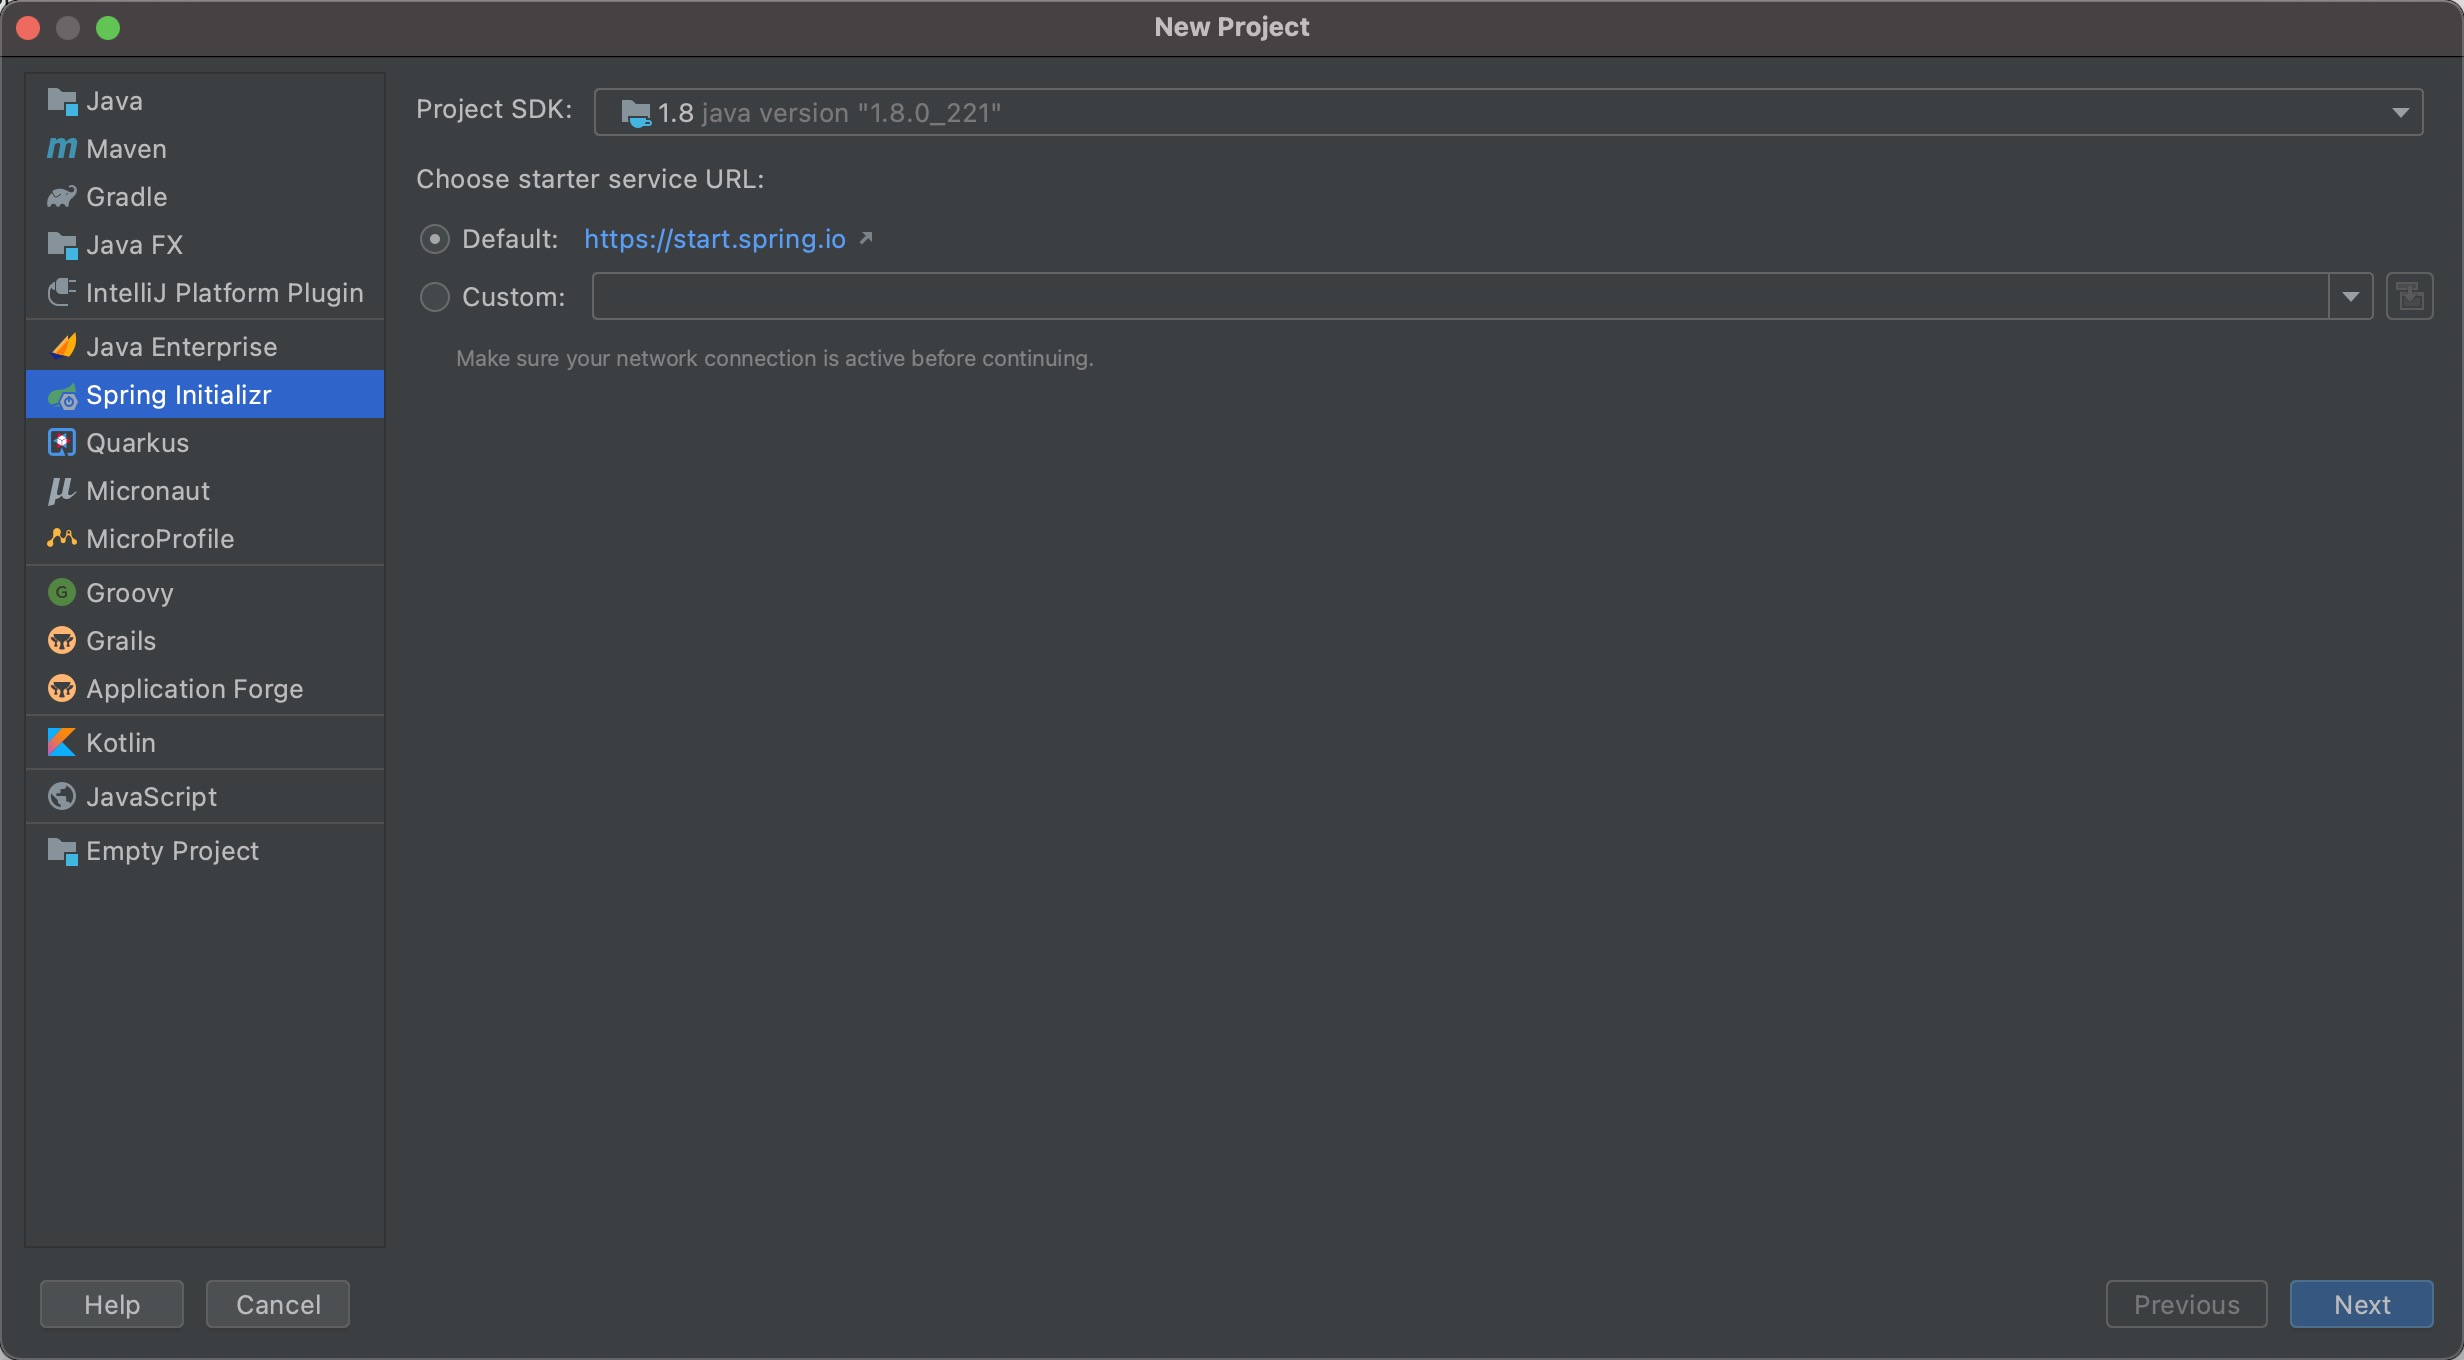Click the MicroProfile icon
The image size is (2464, 1360).
click(62, 539)
